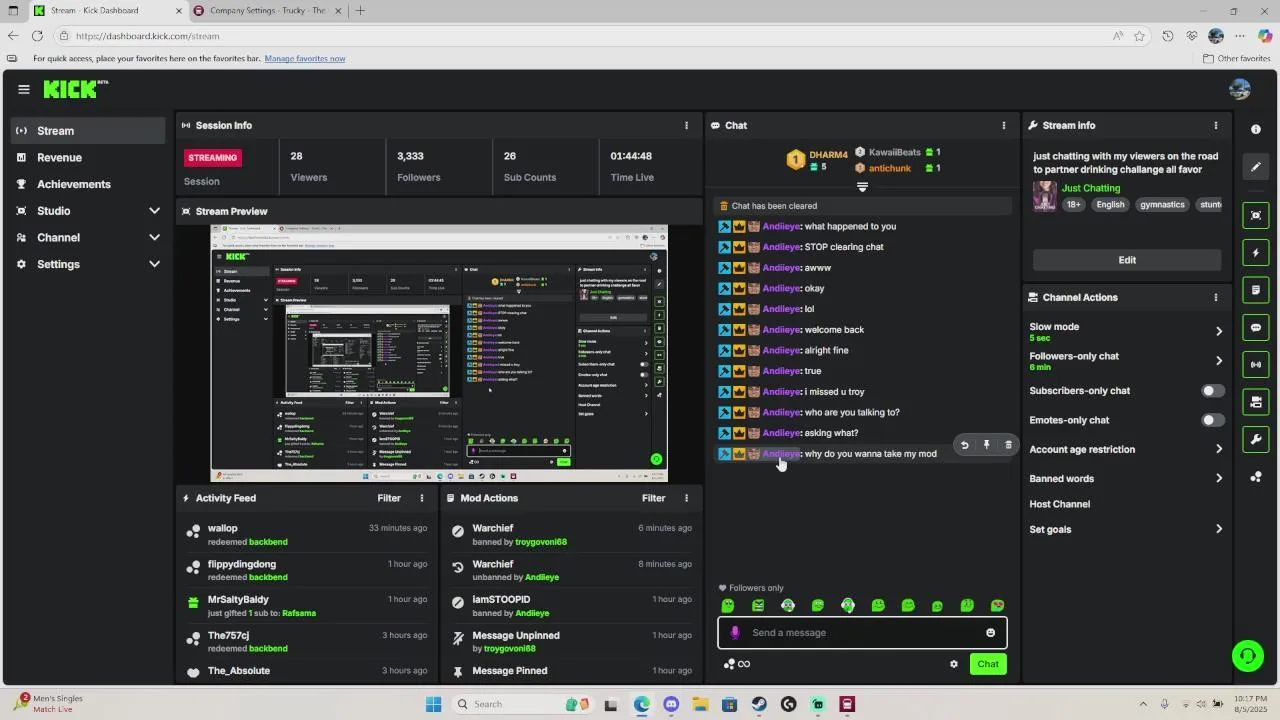The width and height of the screenshot is (1280, 720).
Task: Open Session Info three-dot options
Action: point(686,126)
